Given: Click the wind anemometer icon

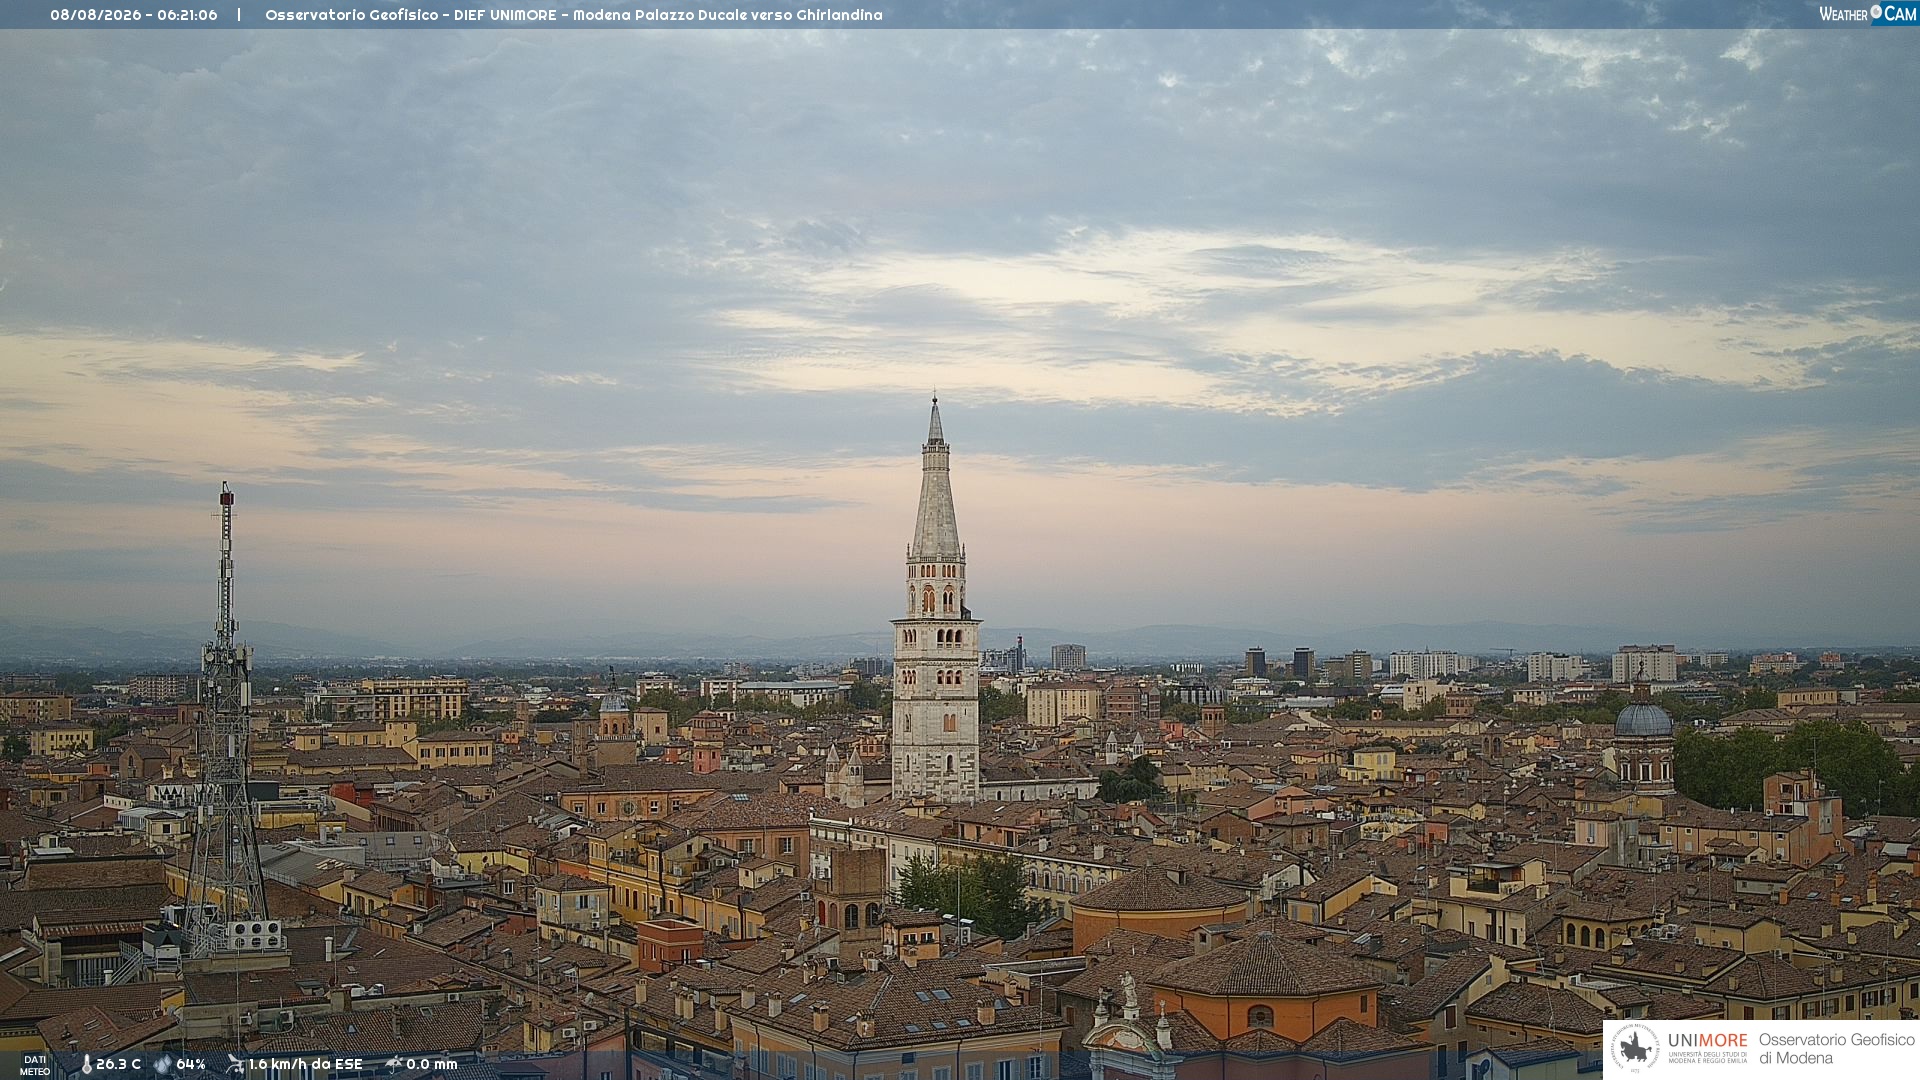Looking at the screenshot, I should (x=235, y=1064).
